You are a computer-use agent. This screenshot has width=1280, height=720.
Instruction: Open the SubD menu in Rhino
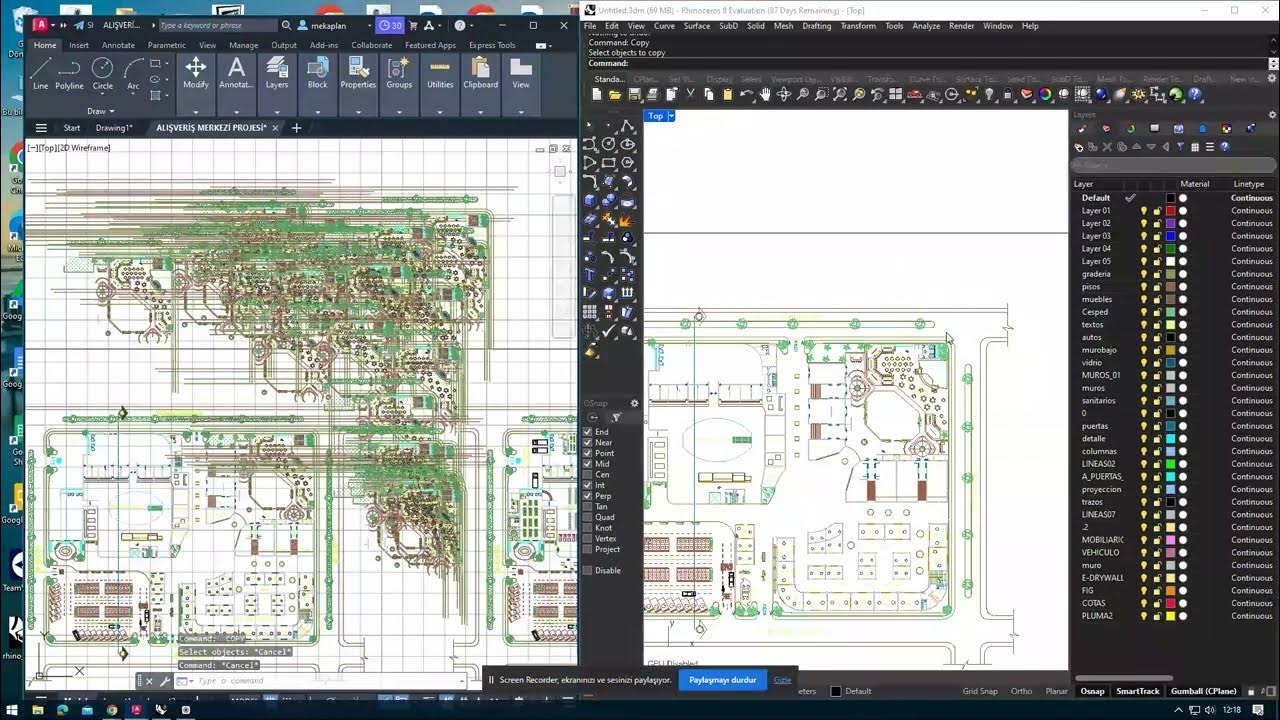727,26
